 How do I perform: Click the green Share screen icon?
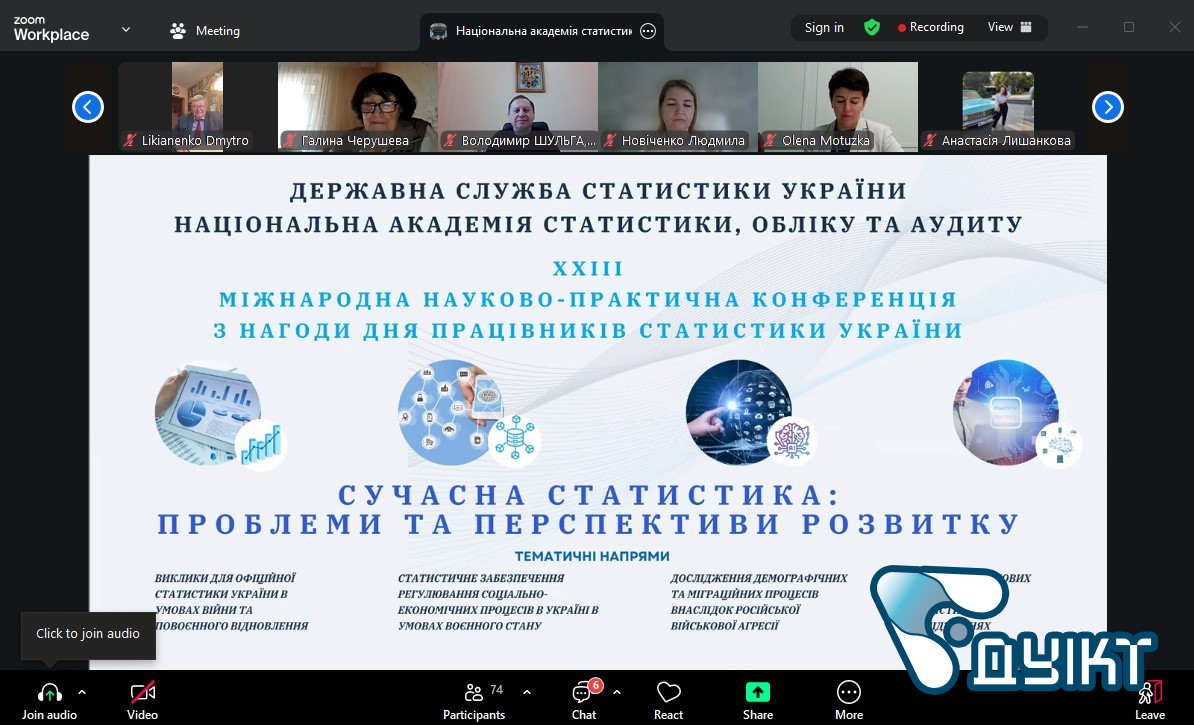click(x=758, y=693)
